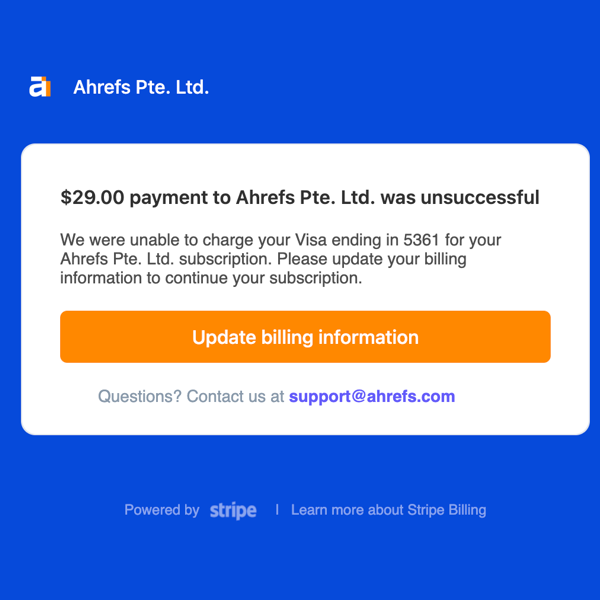Click the $29.00 amount in the heading
Image resolution: width=600 pixels, height=600 pixels.
[92, 197]
